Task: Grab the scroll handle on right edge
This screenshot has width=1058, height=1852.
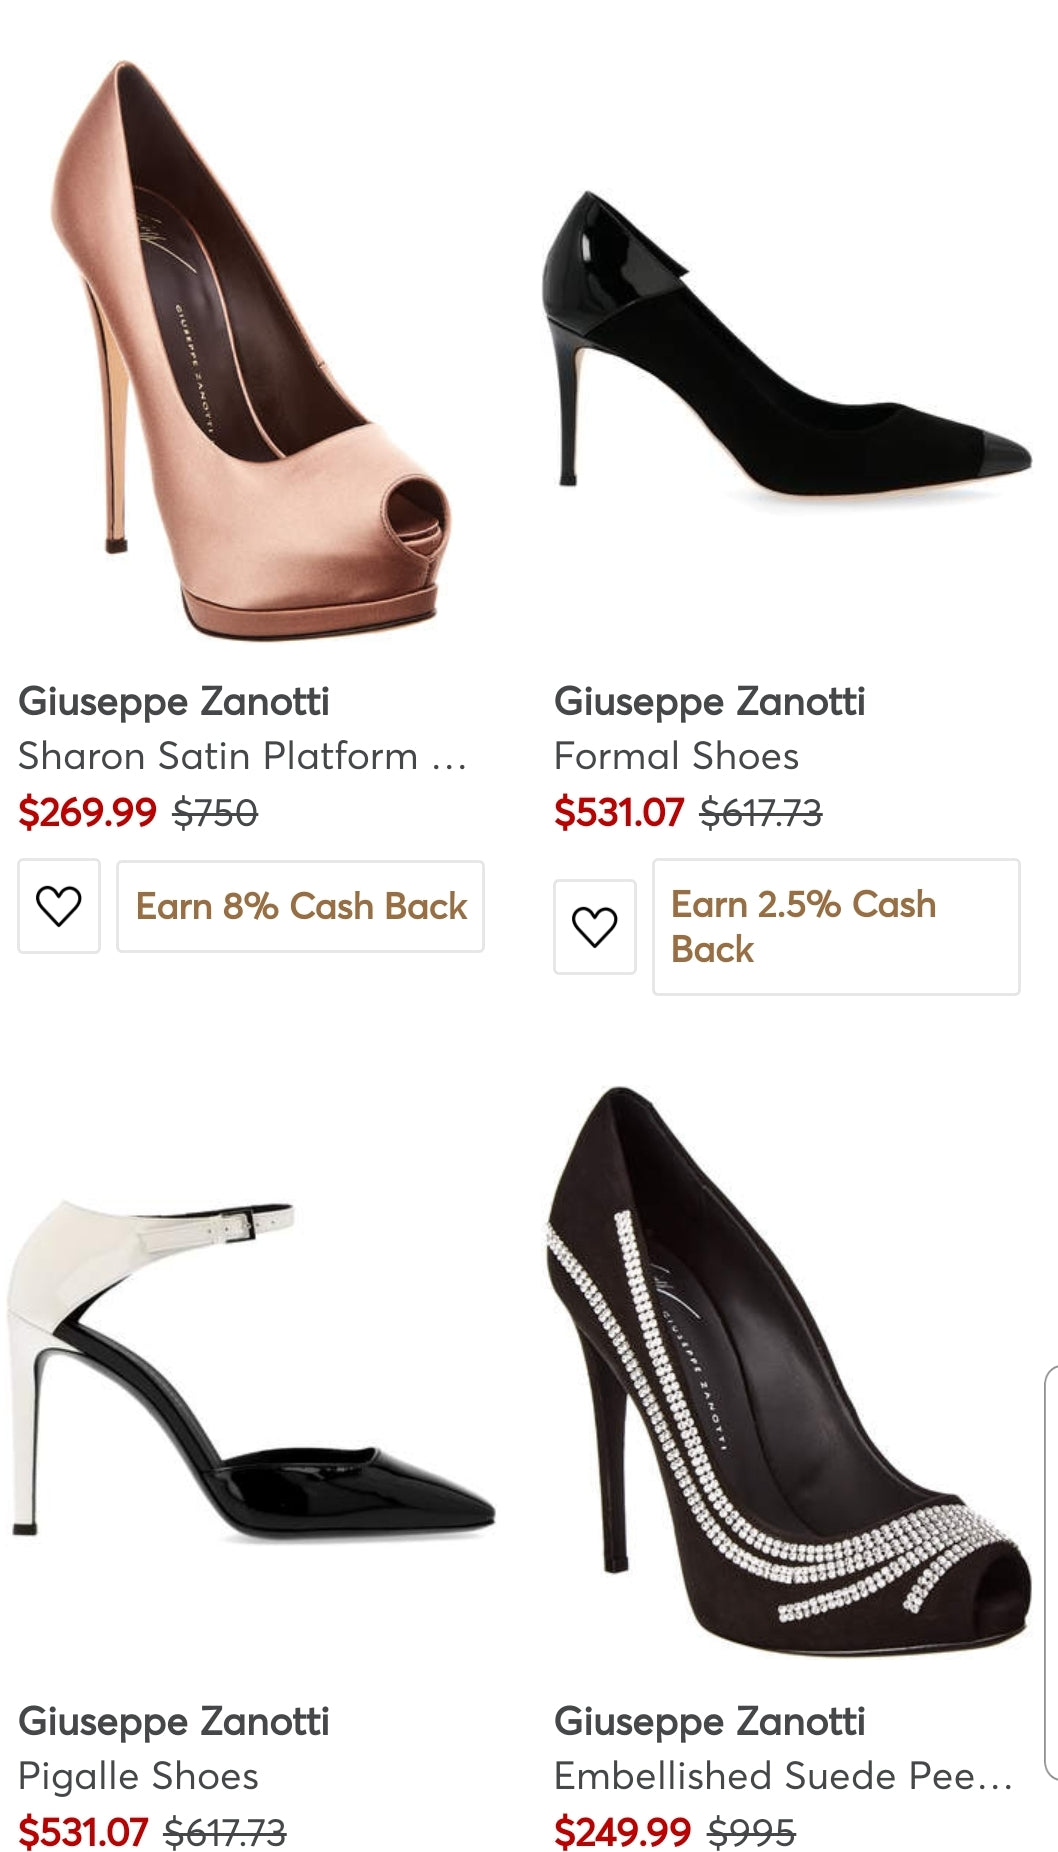Action: (x=1050, y=1570)
